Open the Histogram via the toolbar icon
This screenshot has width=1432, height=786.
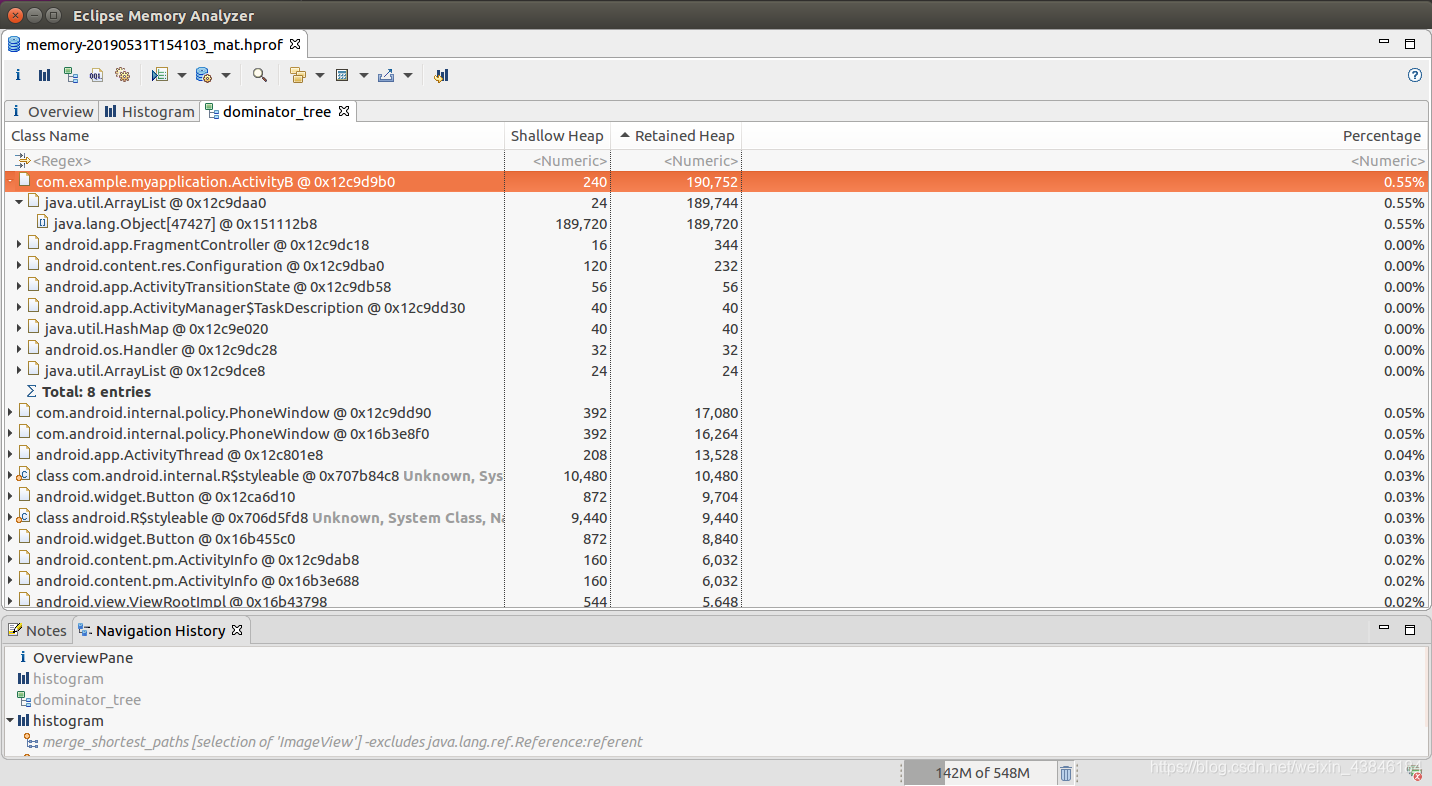(x=44, y=75)
